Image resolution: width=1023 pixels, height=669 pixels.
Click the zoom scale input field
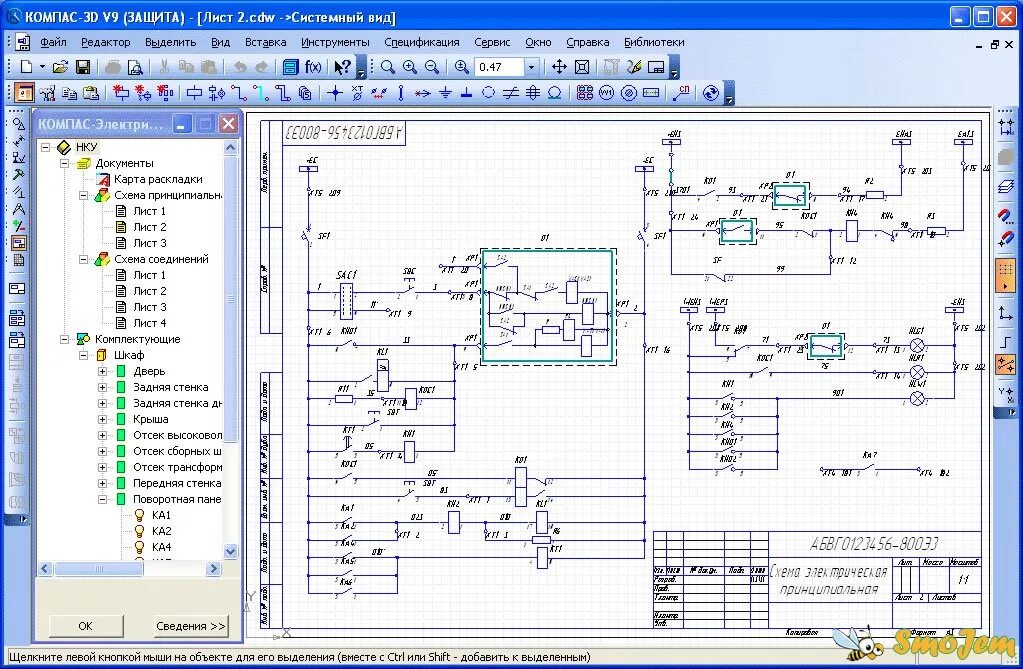click(498, 67)
